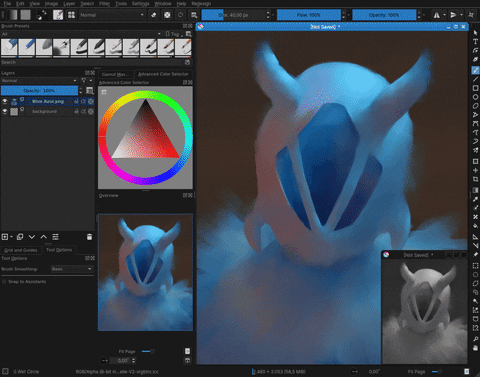Select the Crop tool in the toolbox
The image size is (480, 377).
pos(475,179)
